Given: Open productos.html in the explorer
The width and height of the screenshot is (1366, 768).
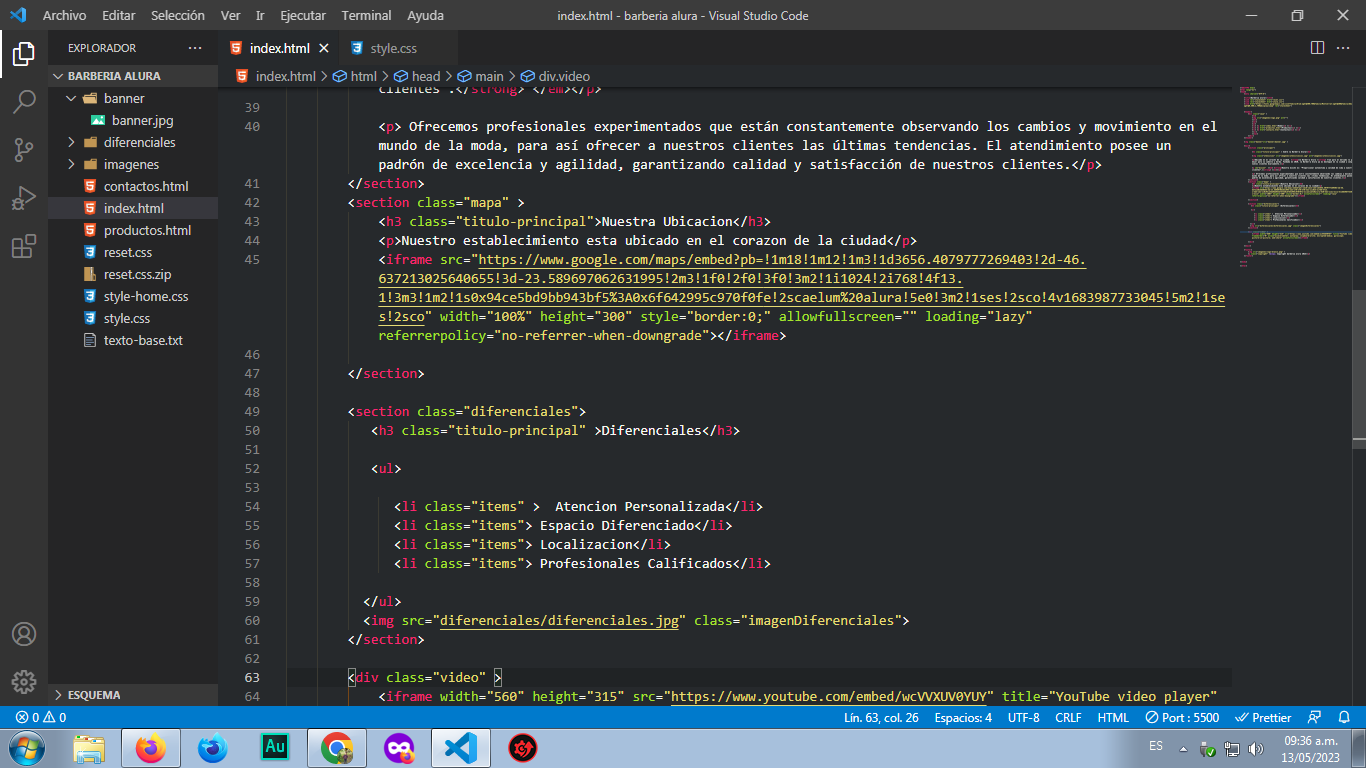Looking at the screenshot, I should click(x=133, y=230).
